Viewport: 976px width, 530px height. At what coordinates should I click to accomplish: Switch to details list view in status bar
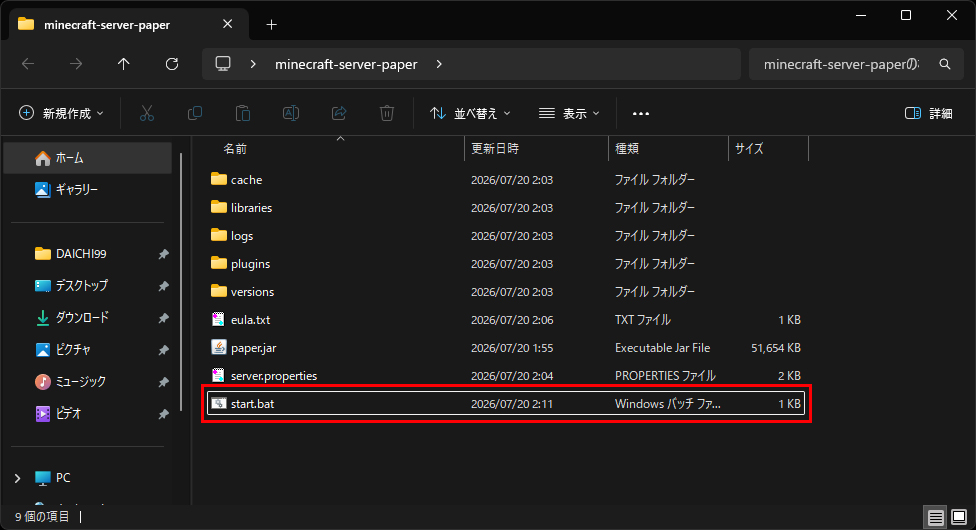936,517
